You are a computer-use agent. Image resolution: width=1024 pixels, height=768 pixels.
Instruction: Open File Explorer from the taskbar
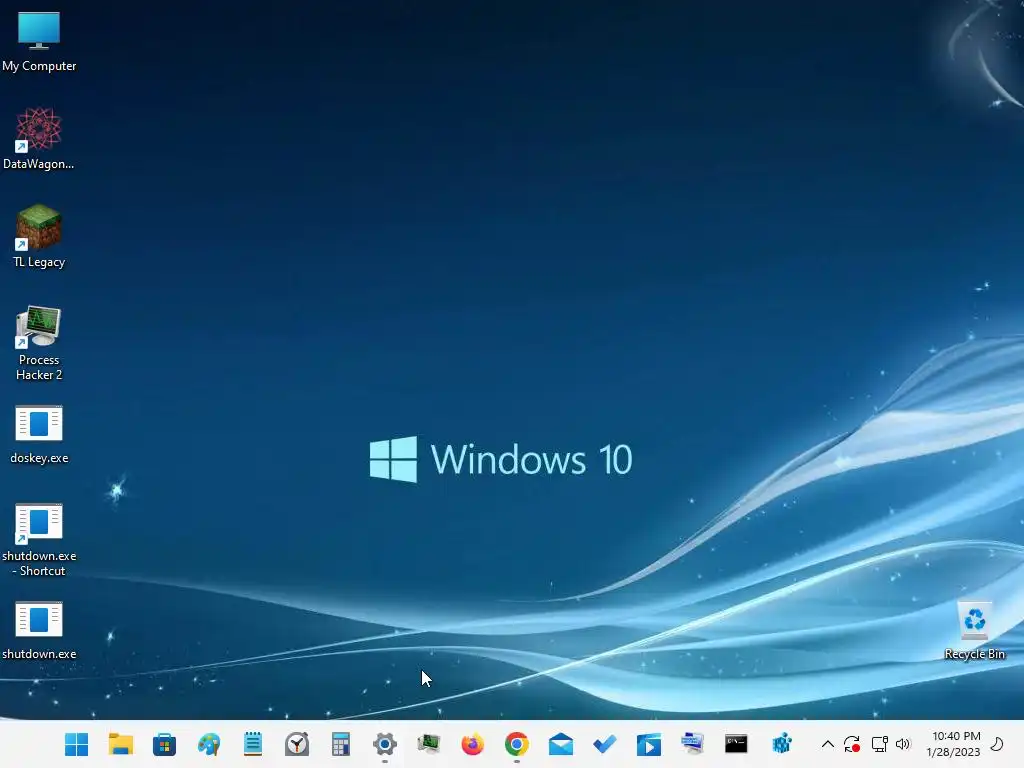[x=121, y=744]
